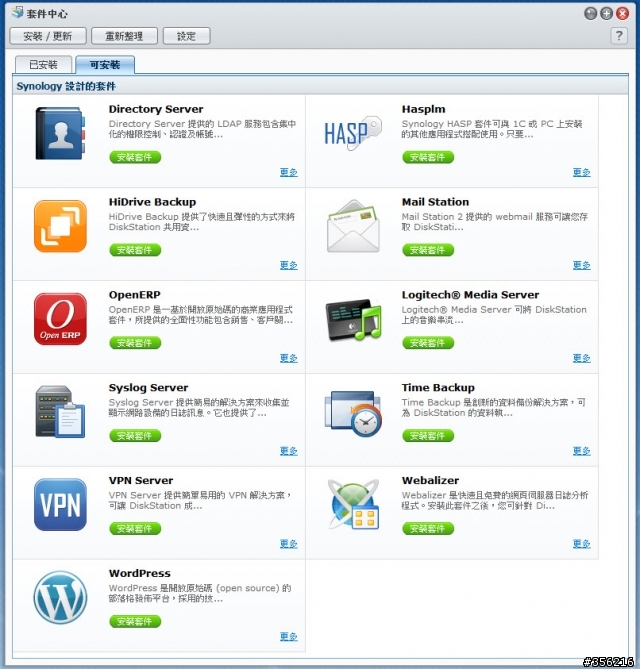
Task: Open 更多 link for Logitech Media Server
Action: (582, 358)
